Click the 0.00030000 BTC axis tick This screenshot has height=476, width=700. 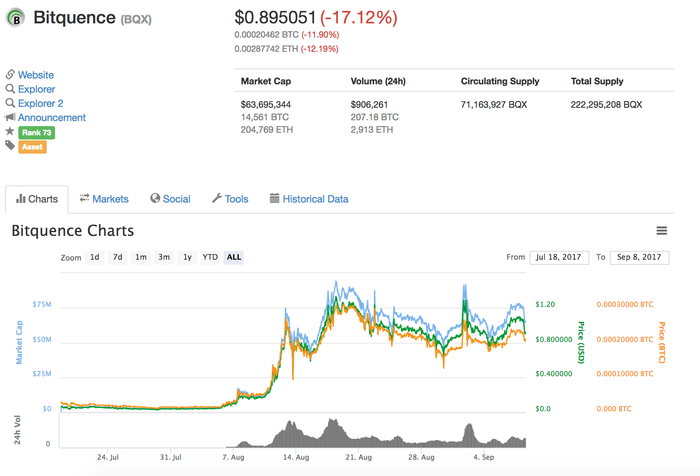tap(625, 305)
